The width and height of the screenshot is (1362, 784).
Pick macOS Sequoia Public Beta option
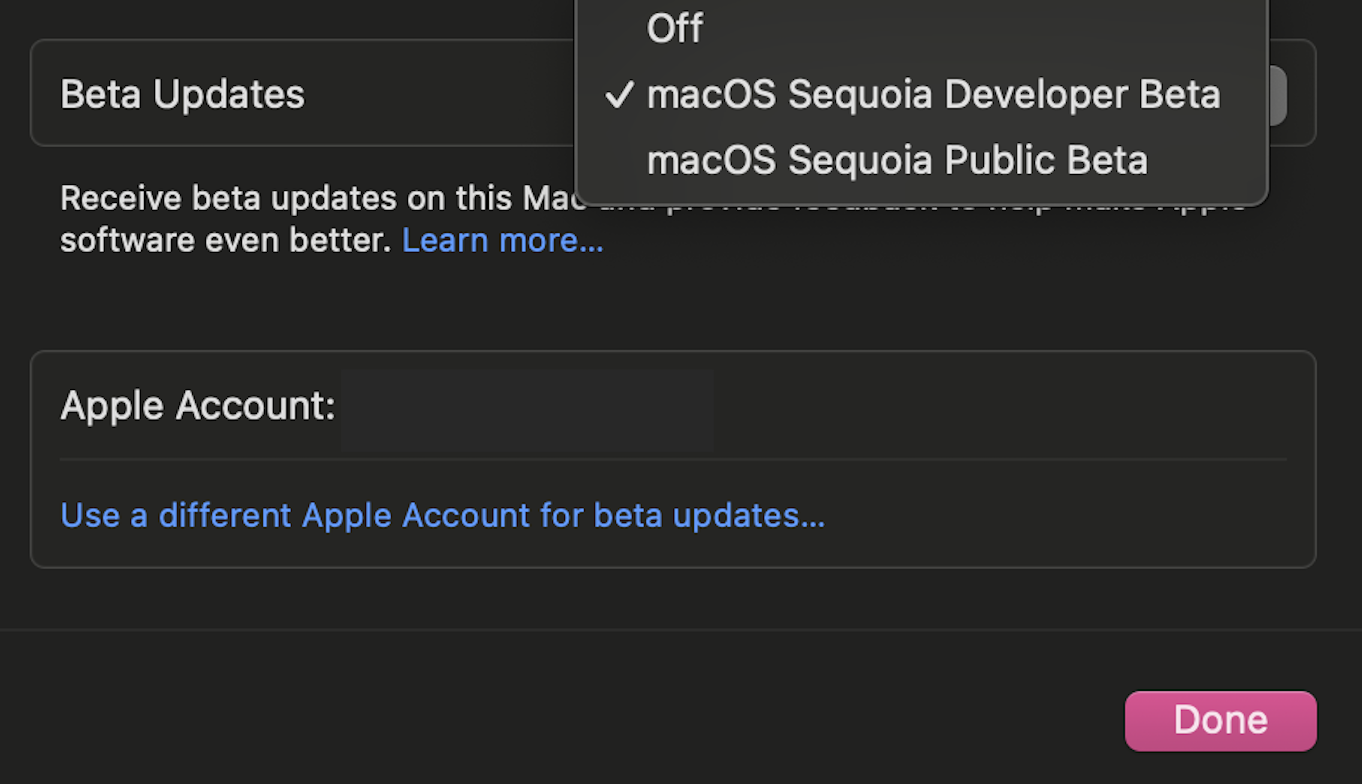tap(897, 160)
